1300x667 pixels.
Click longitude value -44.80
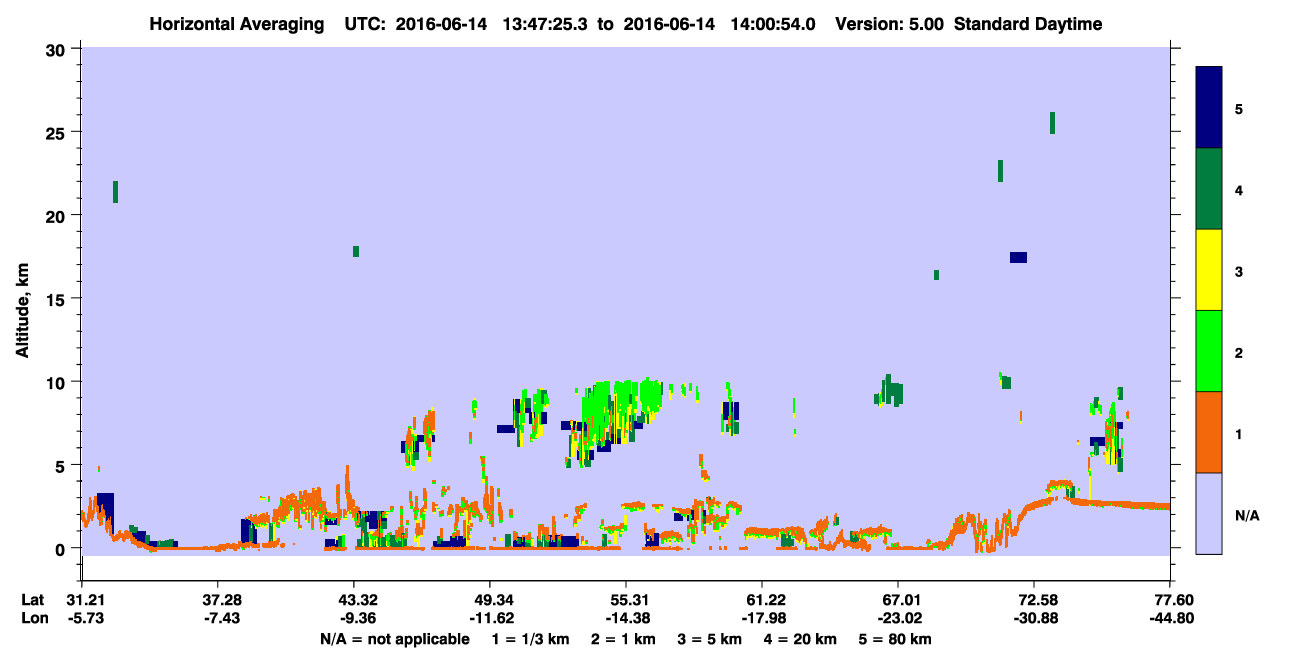pos(1170,617)
